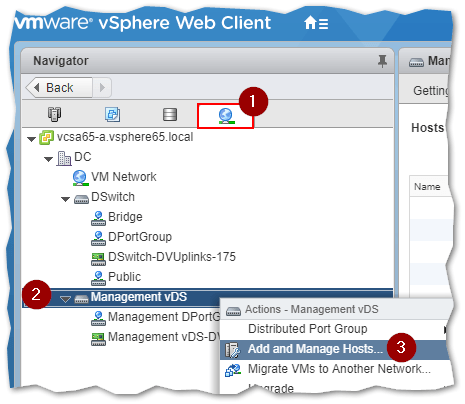Image resolution: width=465 pixels, height=404 pixels.
Task: Click Add and Manage Hosts menu icon
Action: [x=232, y=350]
